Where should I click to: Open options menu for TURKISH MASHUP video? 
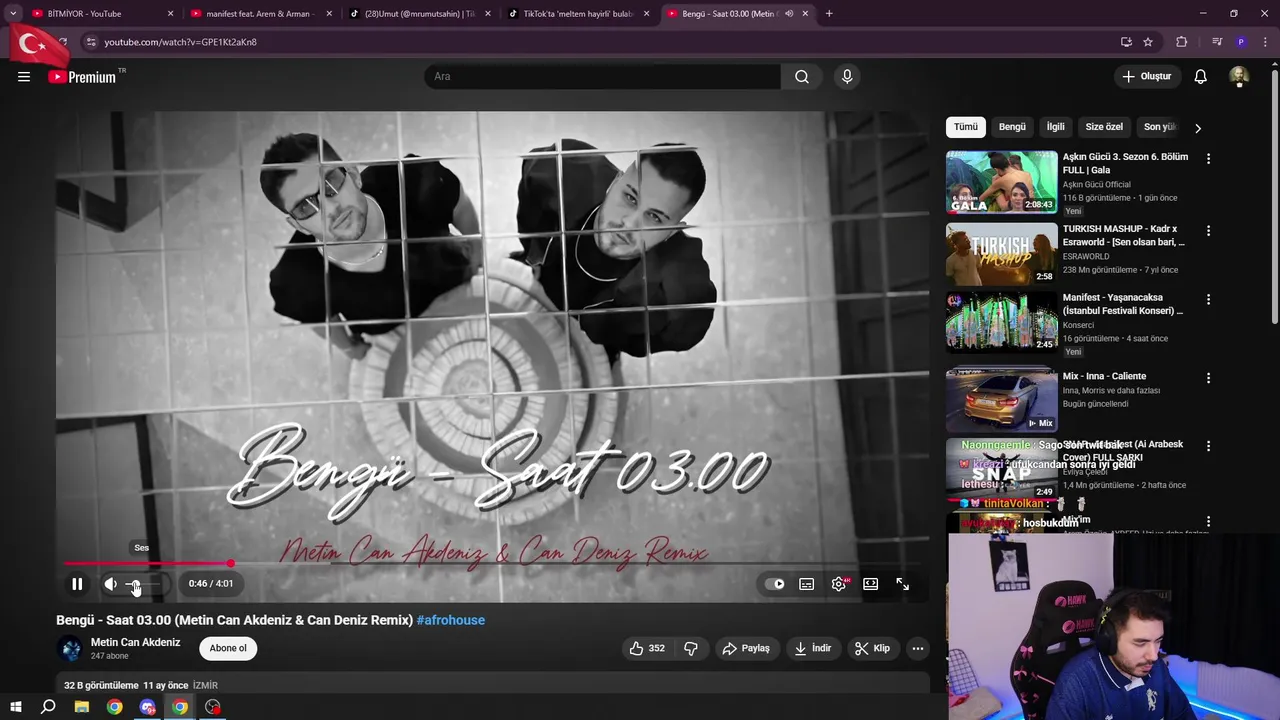pyautogui.click(x=1208, y=231)
